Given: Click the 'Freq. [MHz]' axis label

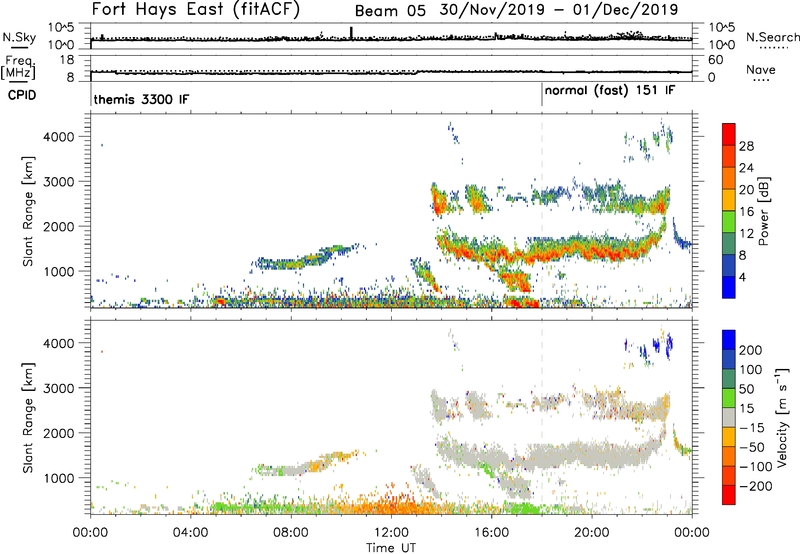Looking at the screenshot, I should 18,68.
